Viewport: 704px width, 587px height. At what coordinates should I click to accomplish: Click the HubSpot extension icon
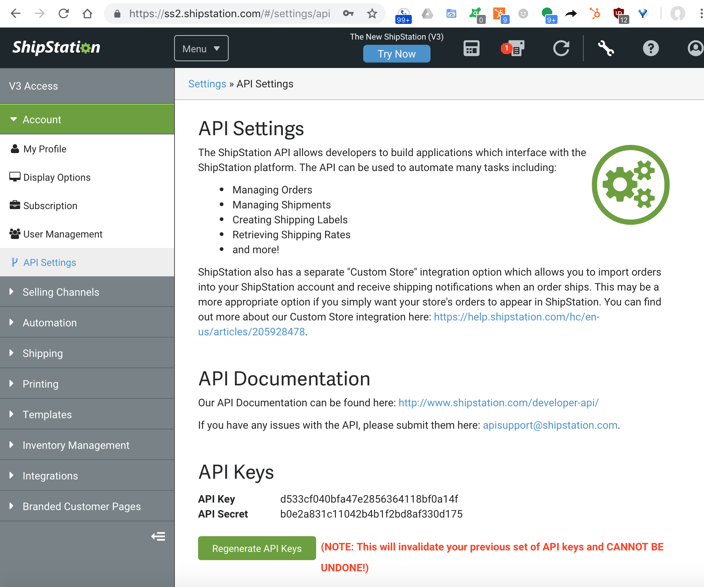point(595,13)
